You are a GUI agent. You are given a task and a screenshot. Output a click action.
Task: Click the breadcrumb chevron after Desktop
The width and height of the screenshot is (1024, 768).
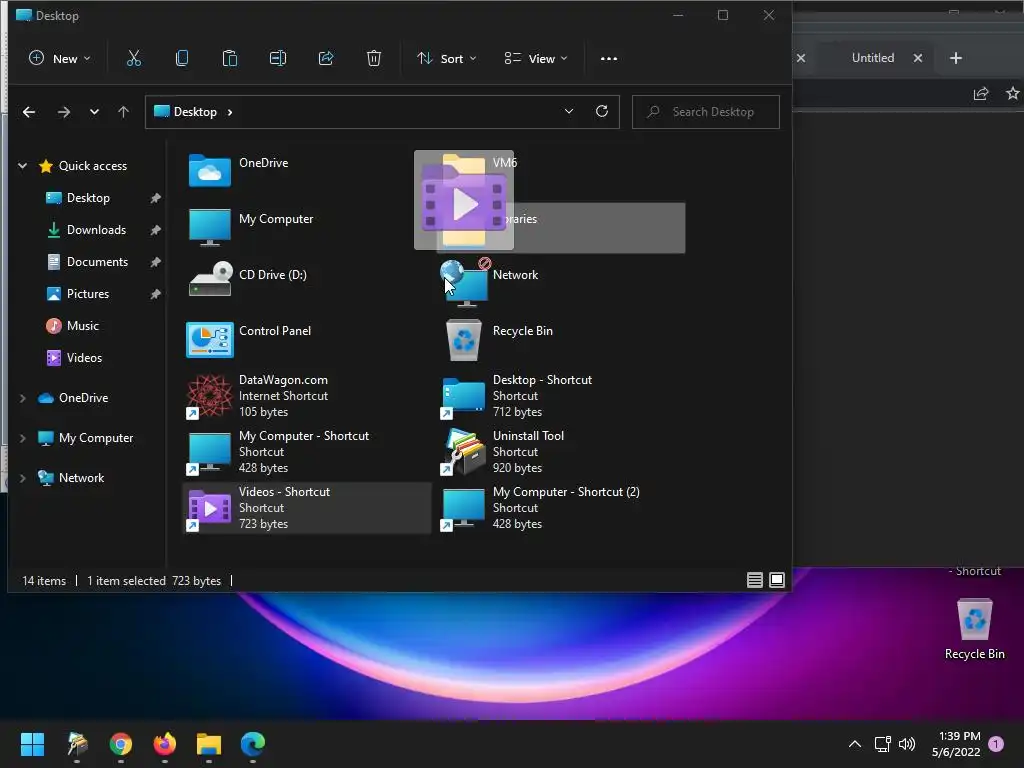click(x=230, y=112)
